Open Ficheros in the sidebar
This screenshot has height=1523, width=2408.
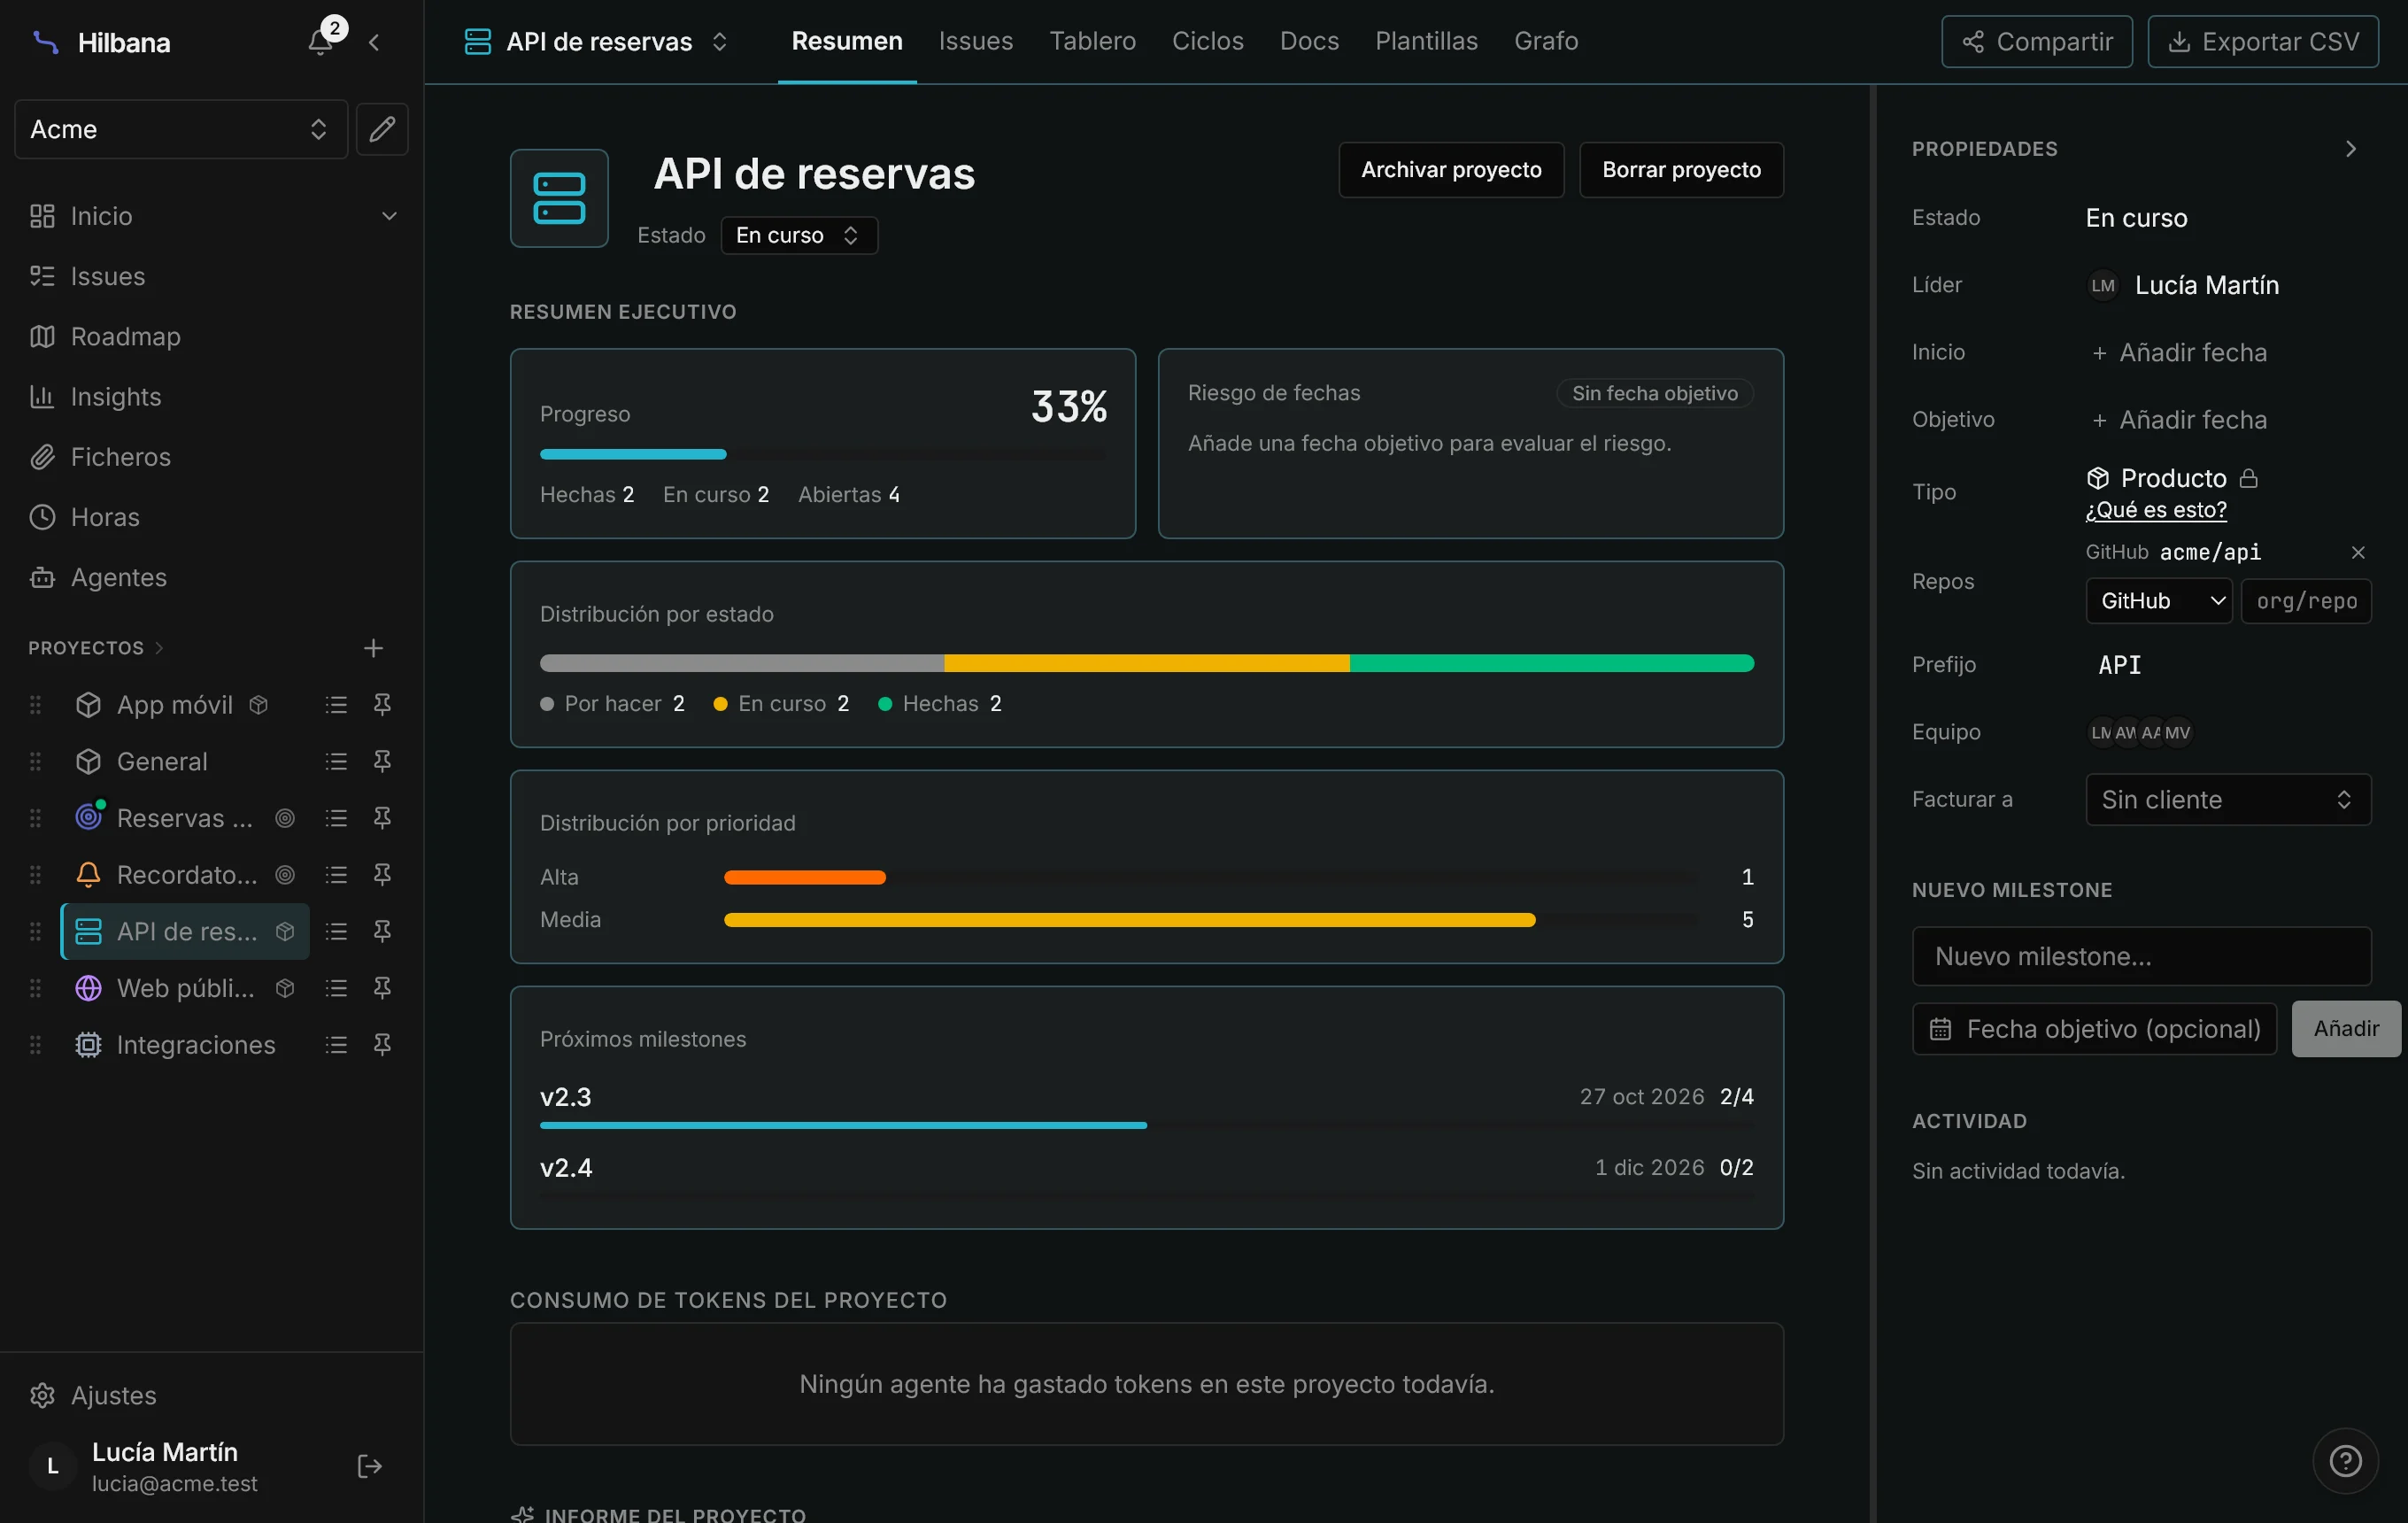(x=120, y=457)
